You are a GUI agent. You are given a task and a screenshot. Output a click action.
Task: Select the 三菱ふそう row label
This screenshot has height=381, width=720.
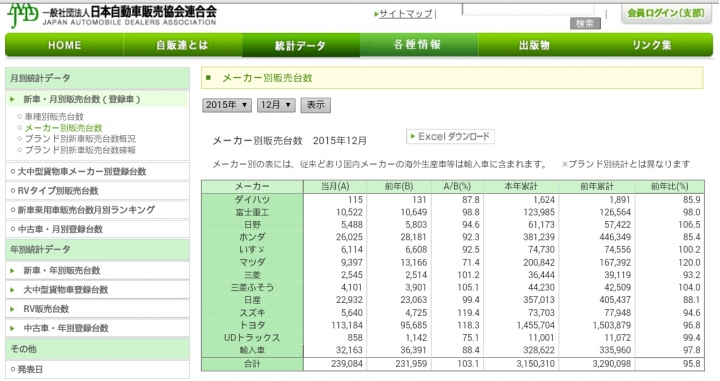(252, 287)
